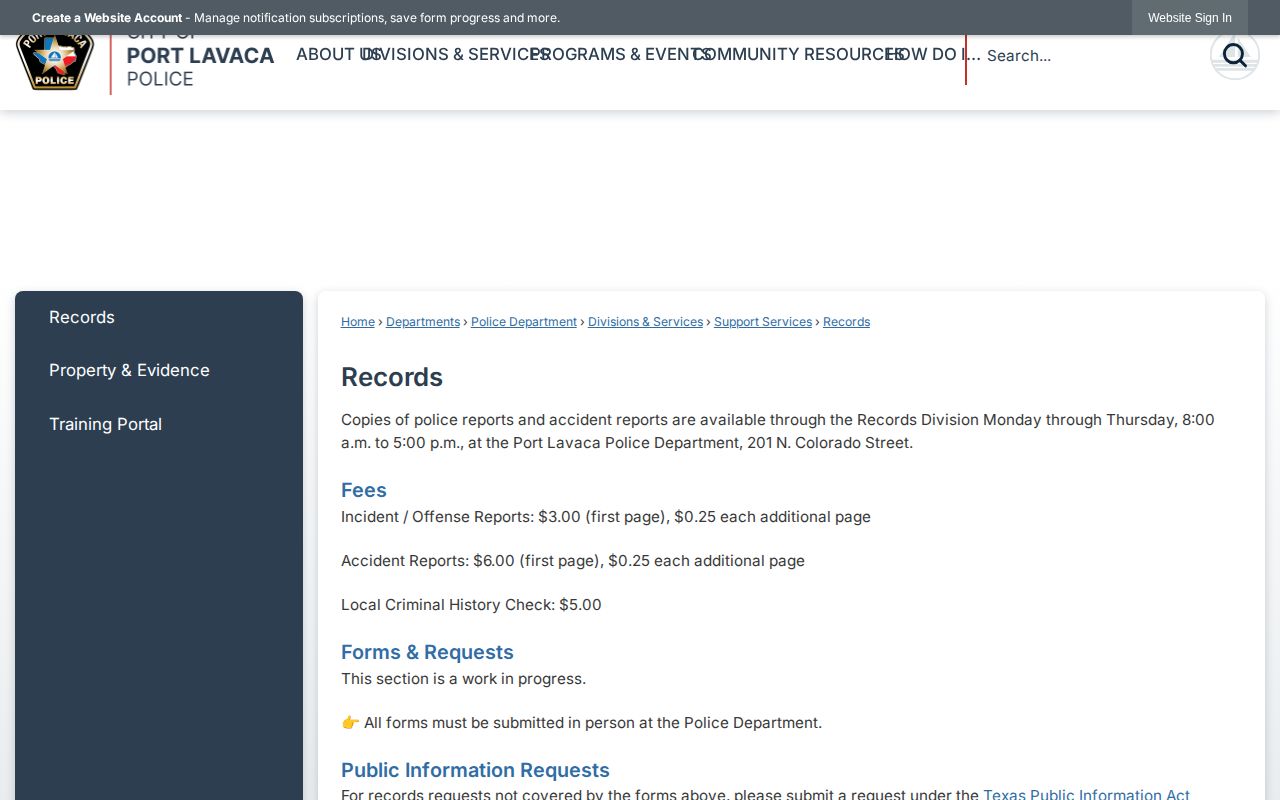Click the Departments breadcrumb link
The width and height of the screenshot is (1280, 800).
pyautogui.click(x=423, y=322)
